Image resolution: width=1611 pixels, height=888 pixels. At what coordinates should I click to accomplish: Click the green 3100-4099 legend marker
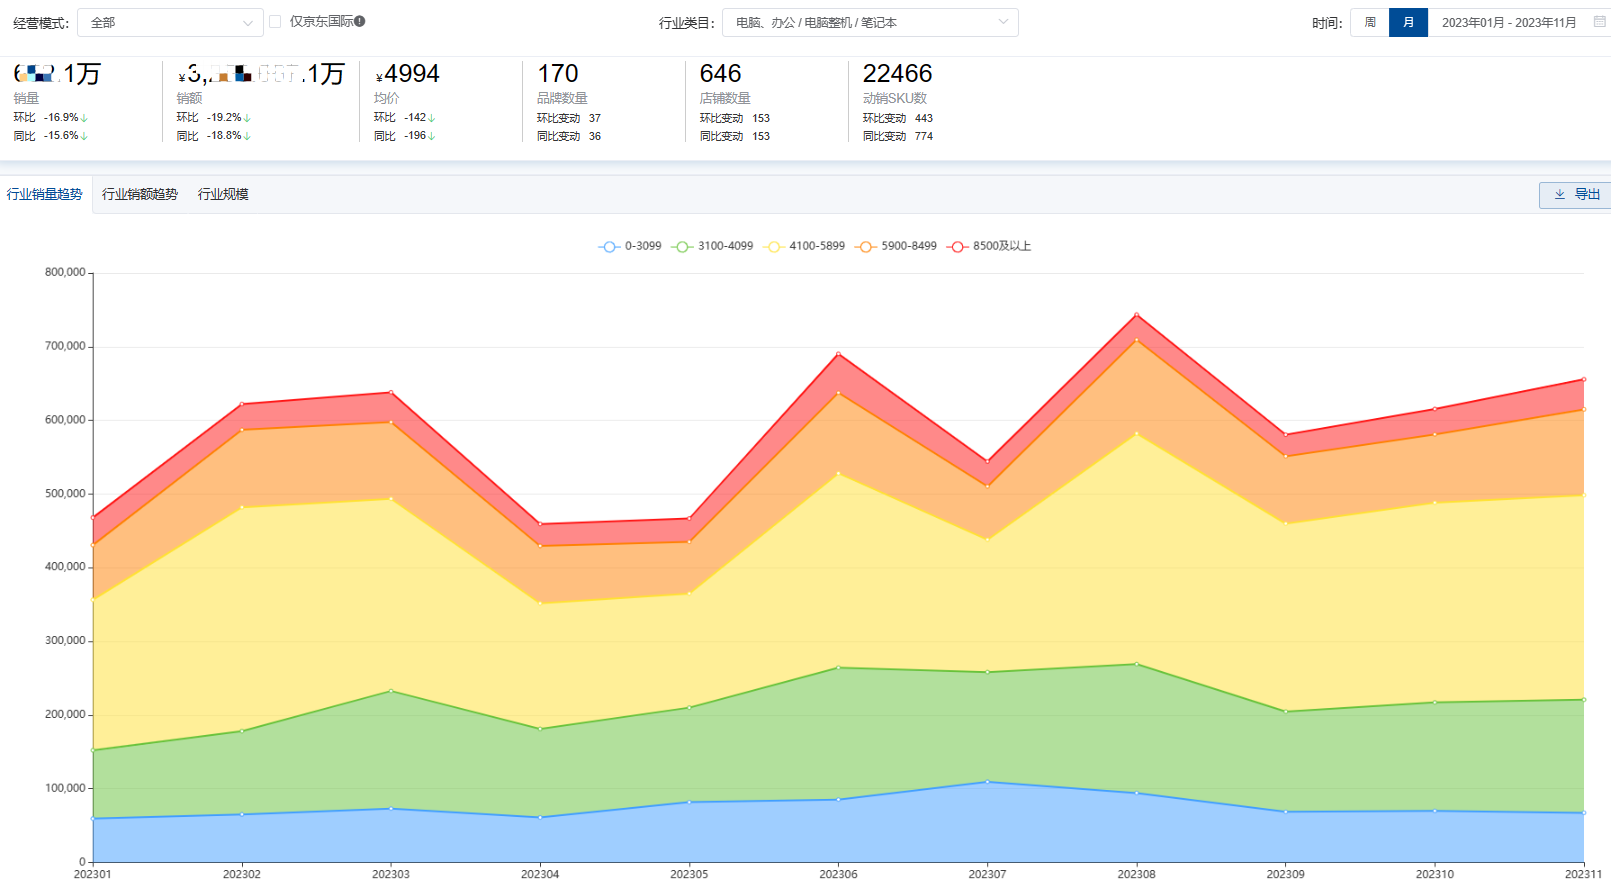682,246
